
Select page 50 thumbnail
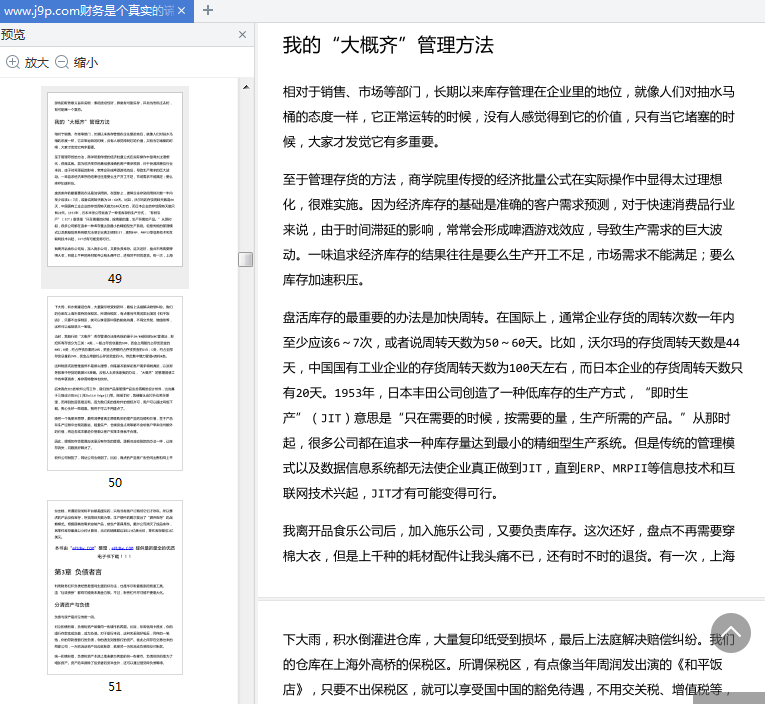pos(115,383)
